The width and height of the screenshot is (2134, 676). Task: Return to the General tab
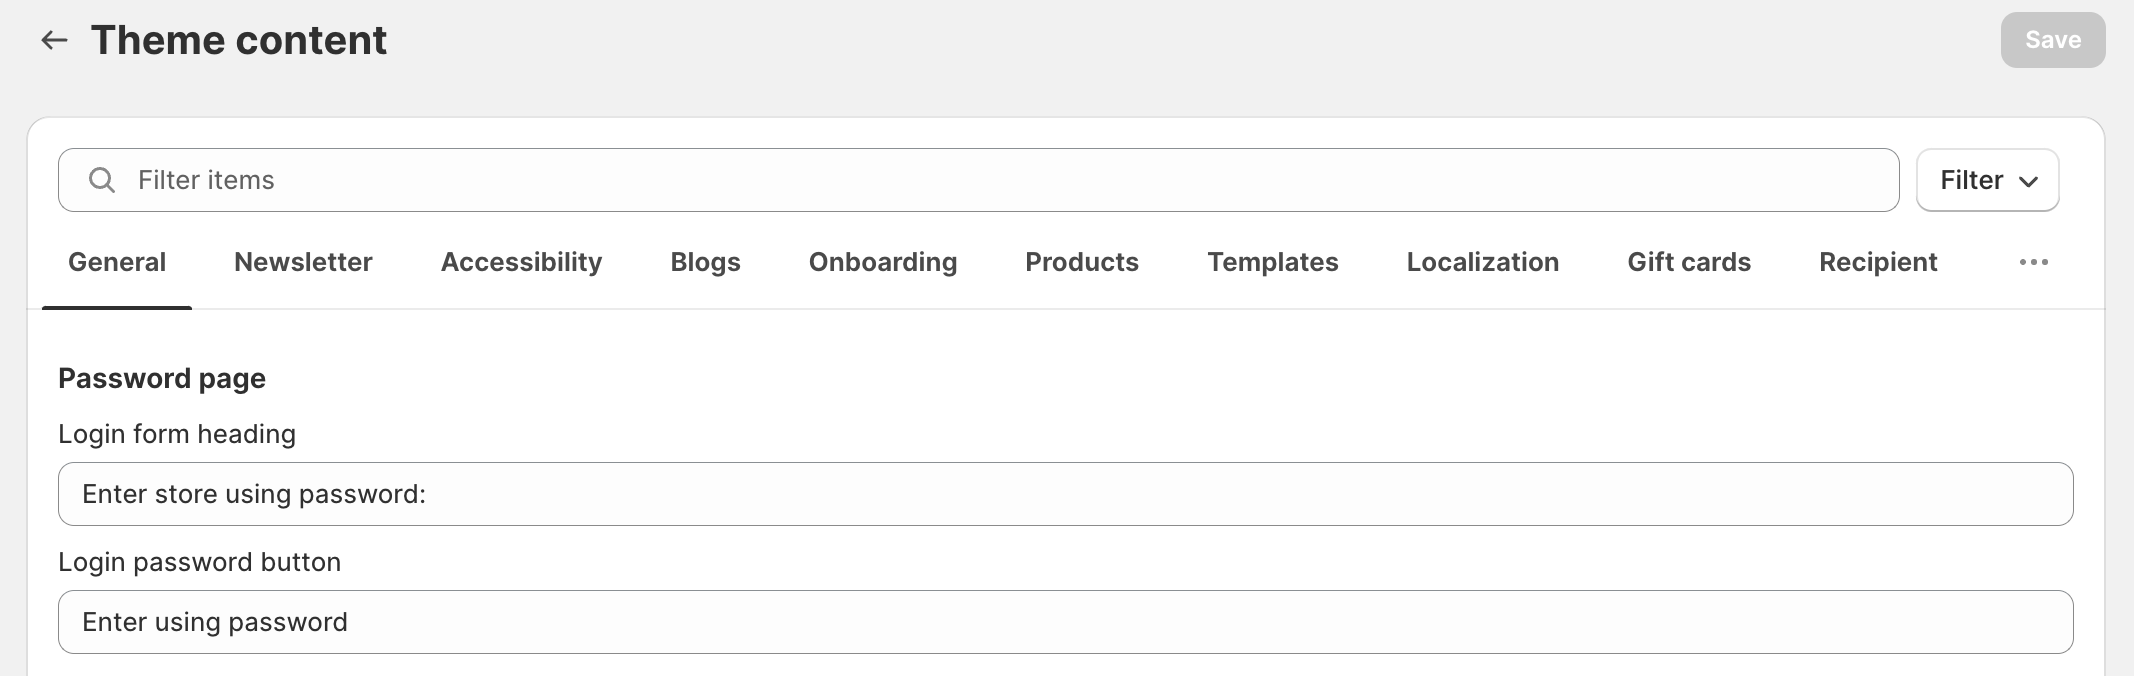(x=116, y=262)
